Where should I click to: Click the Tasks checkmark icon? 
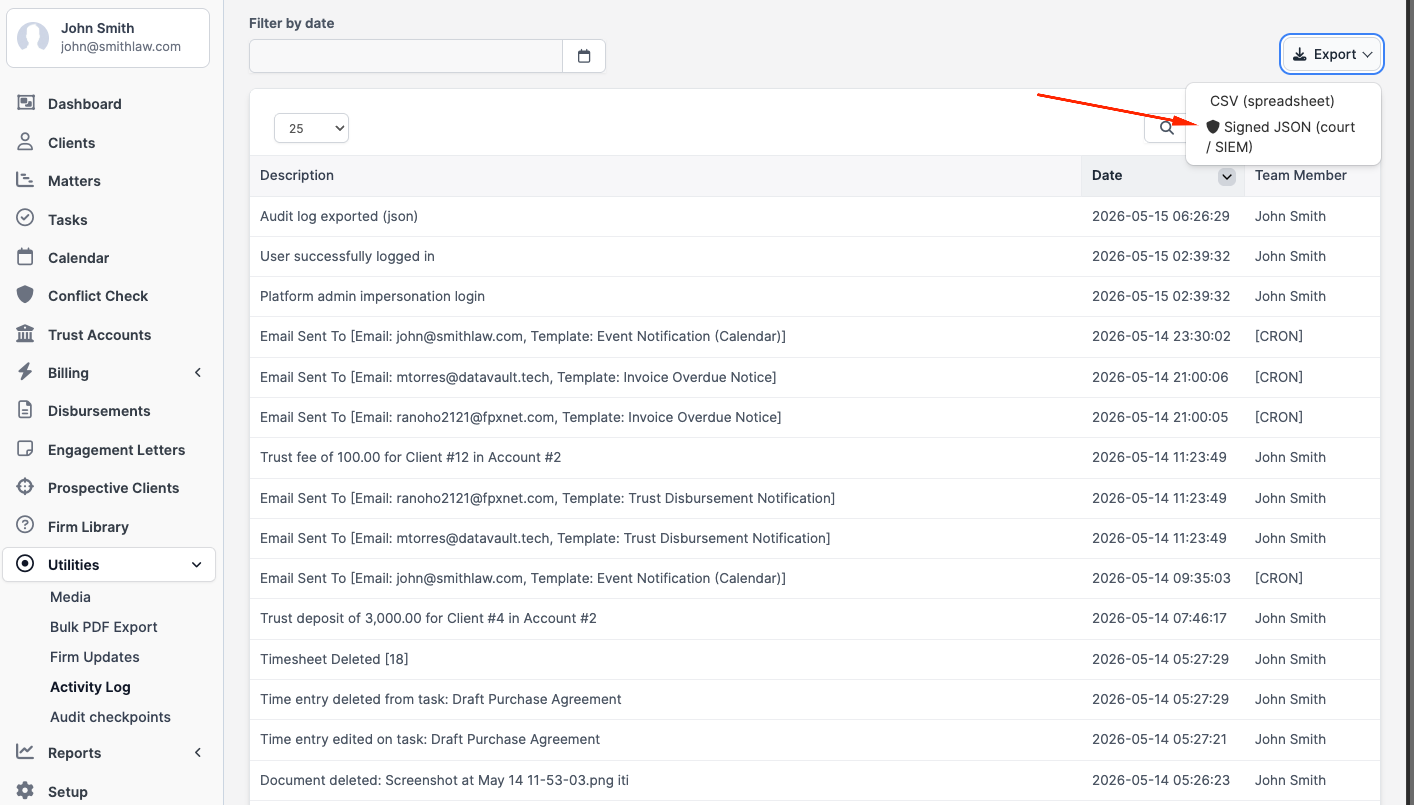pyautogui.click(x=26, y=219)
